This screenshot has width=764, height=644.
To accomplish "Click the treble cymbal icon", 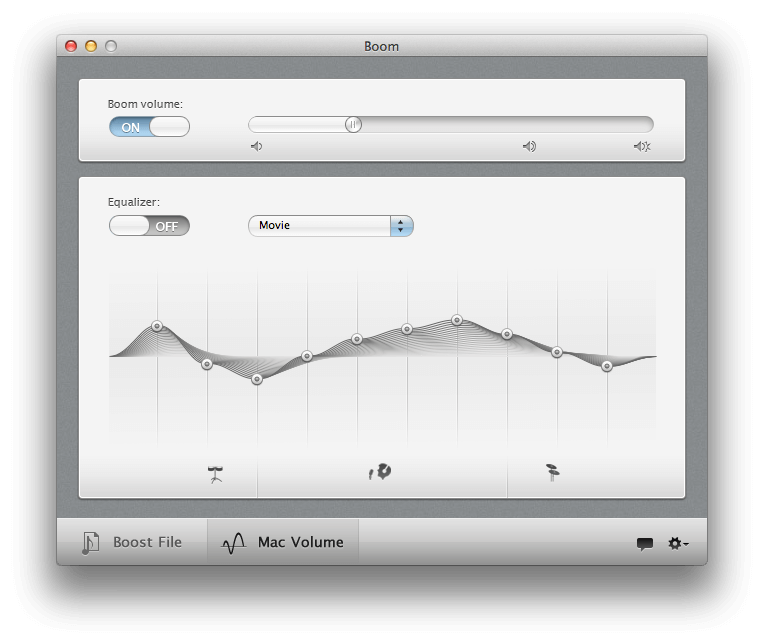I will (x=553, y=472).
